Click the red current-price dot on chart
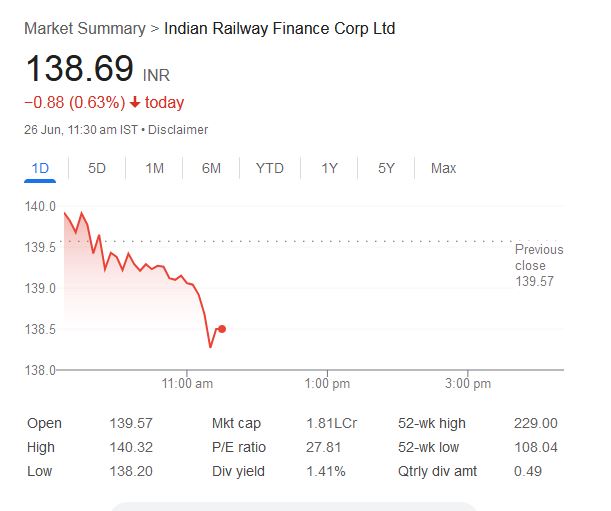Viewport: 611px width, 511px height. click(222, 329)
